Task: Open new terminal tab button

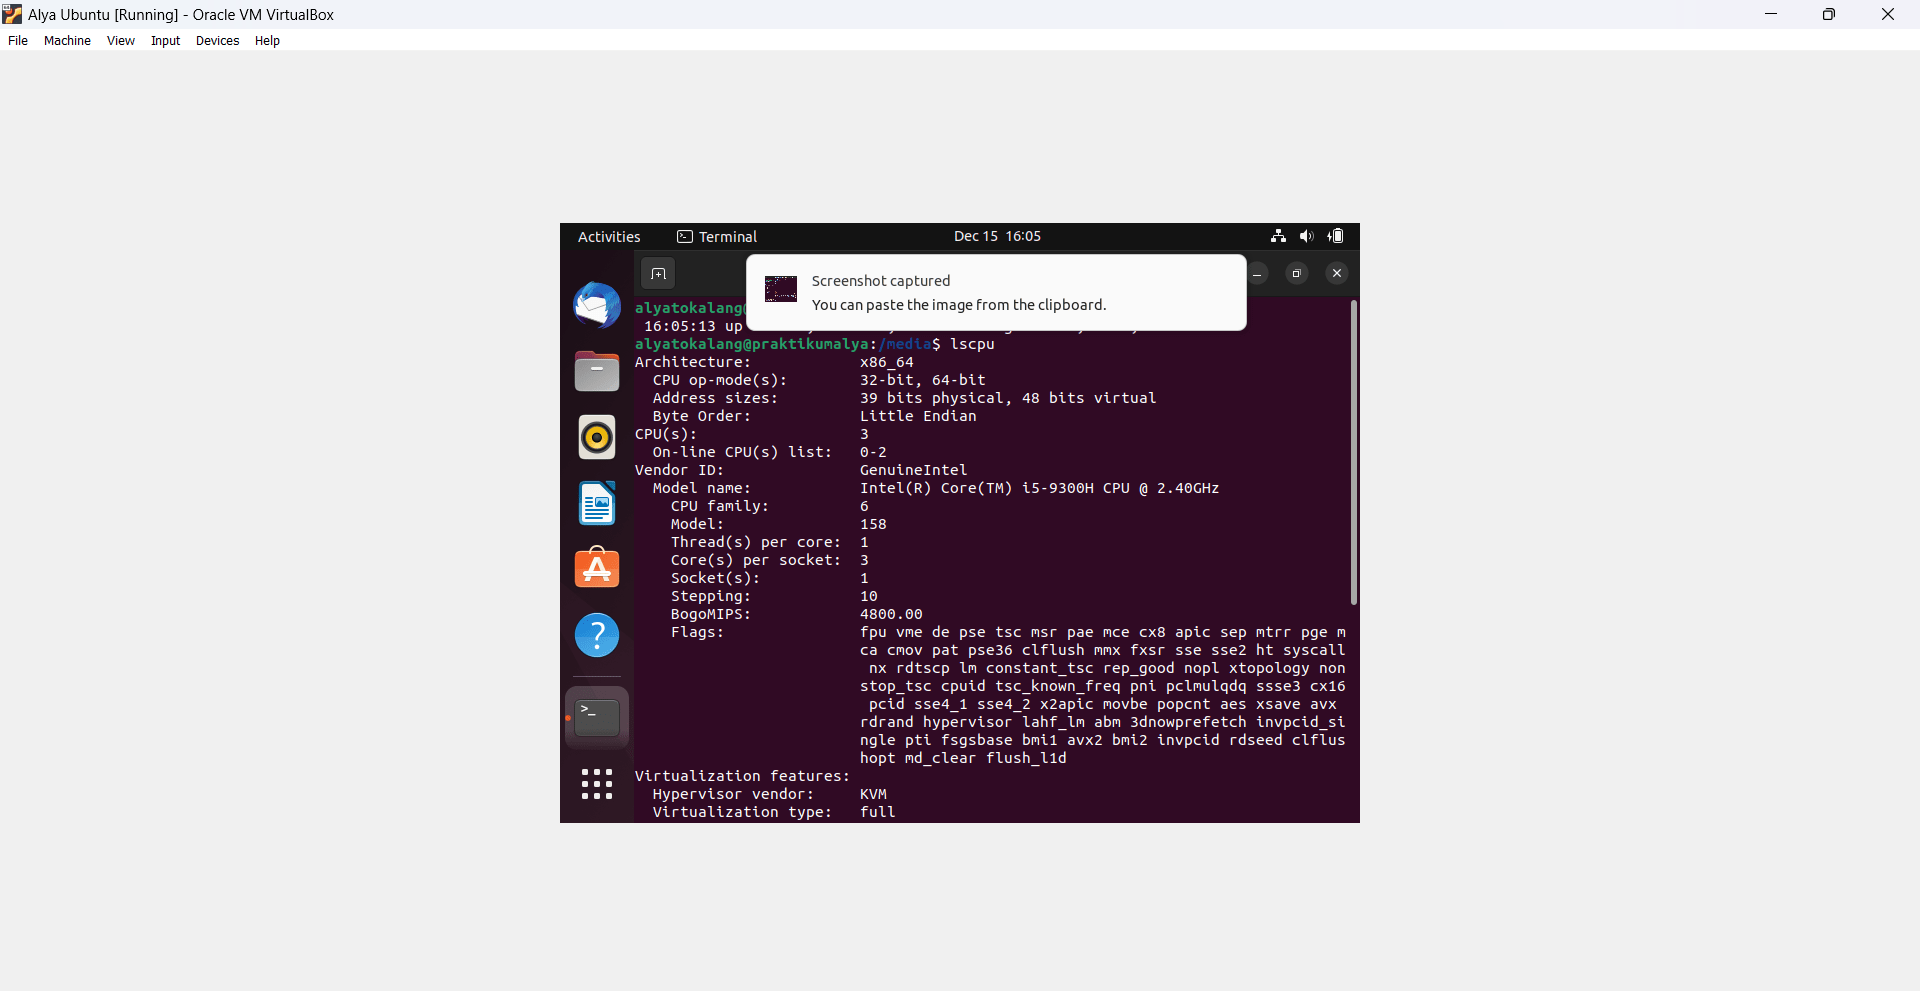Action: (658, 274)
